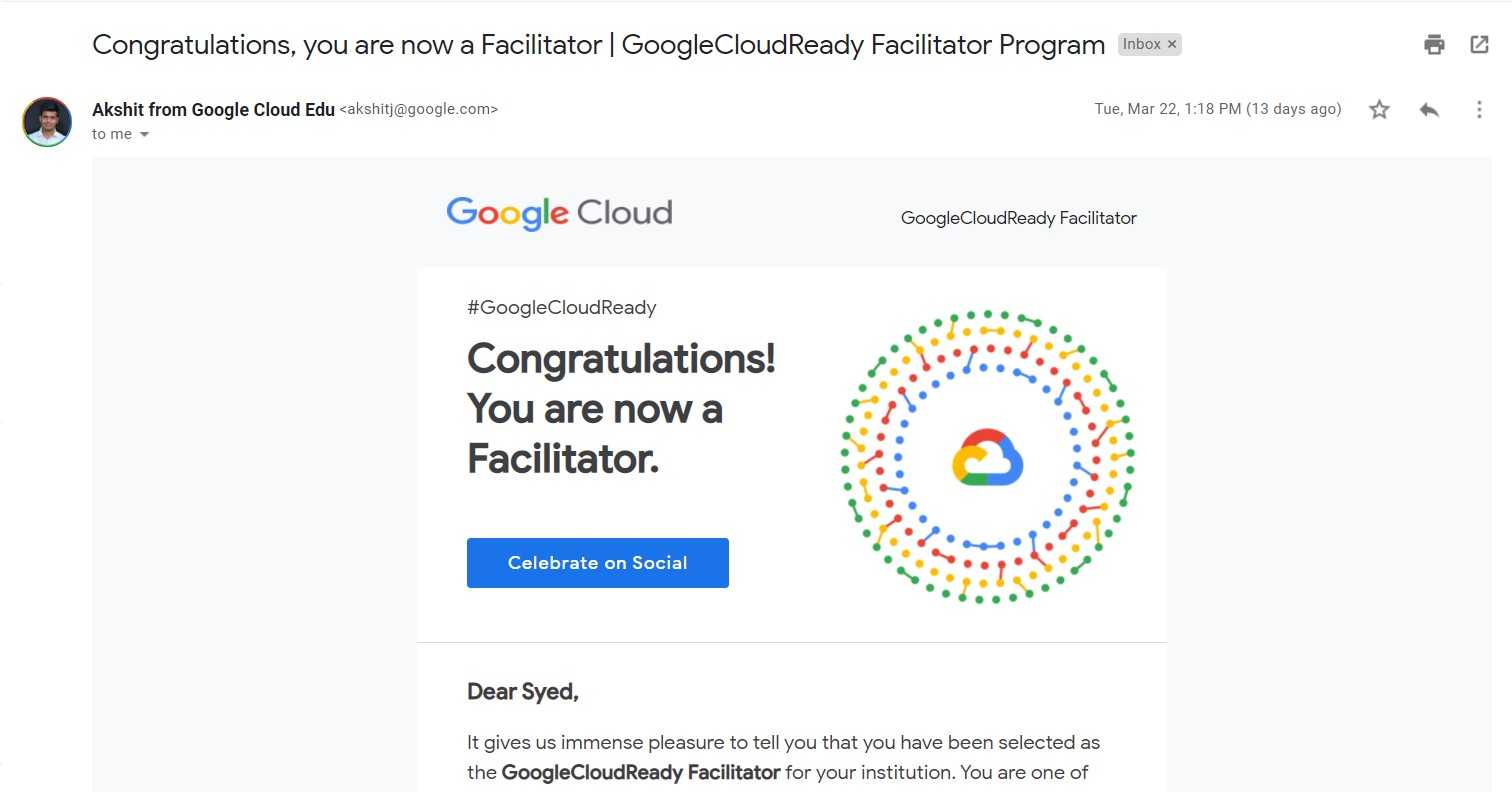Click the akshitj@google.com email address
Image resolution: width=1512 pixels, height=792 pixels.
click(x=419, y=110)
